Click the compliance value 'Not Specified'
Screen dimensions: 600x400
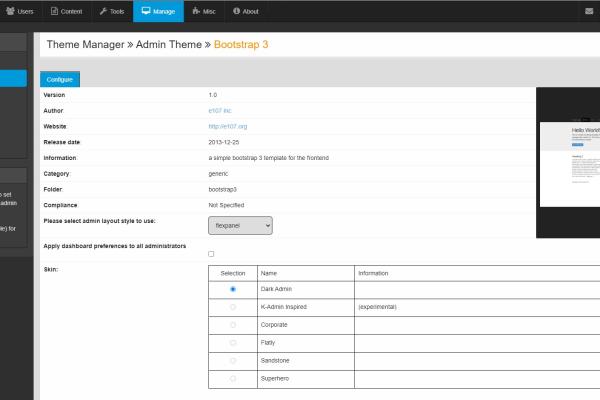(226, 205)
